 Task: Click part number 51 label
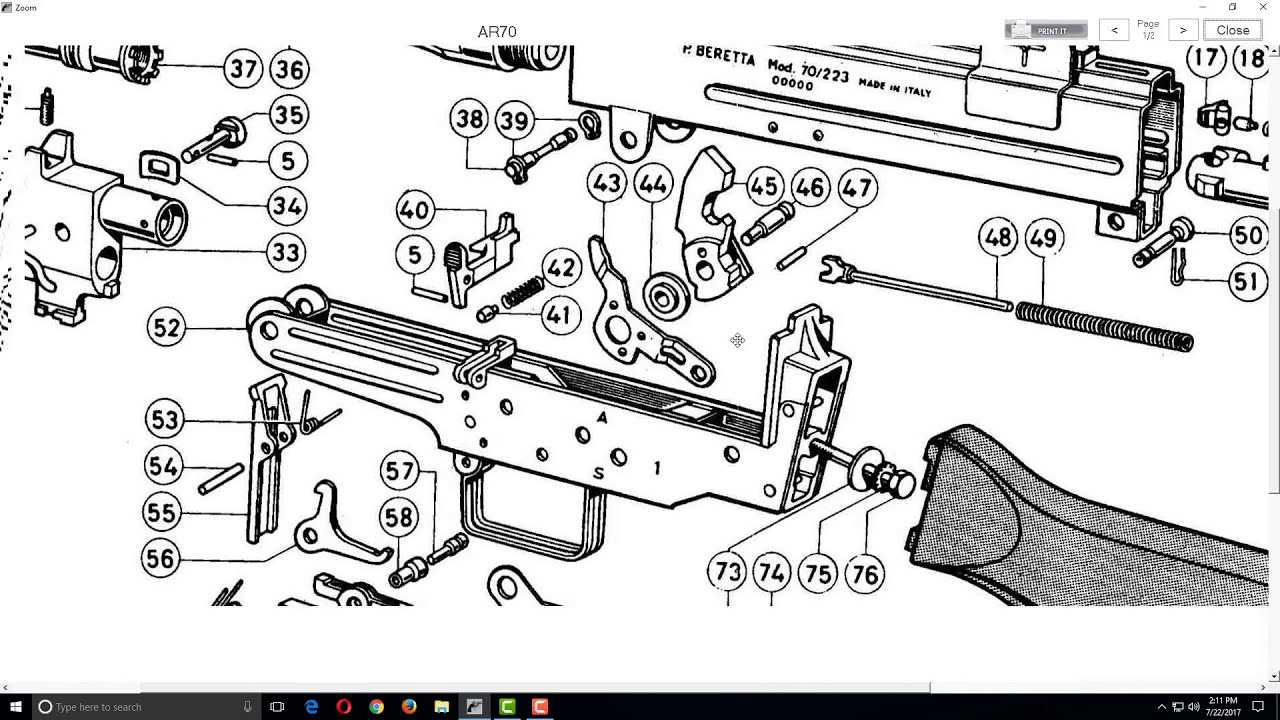pyautogui.click(x=1246, y=282)
